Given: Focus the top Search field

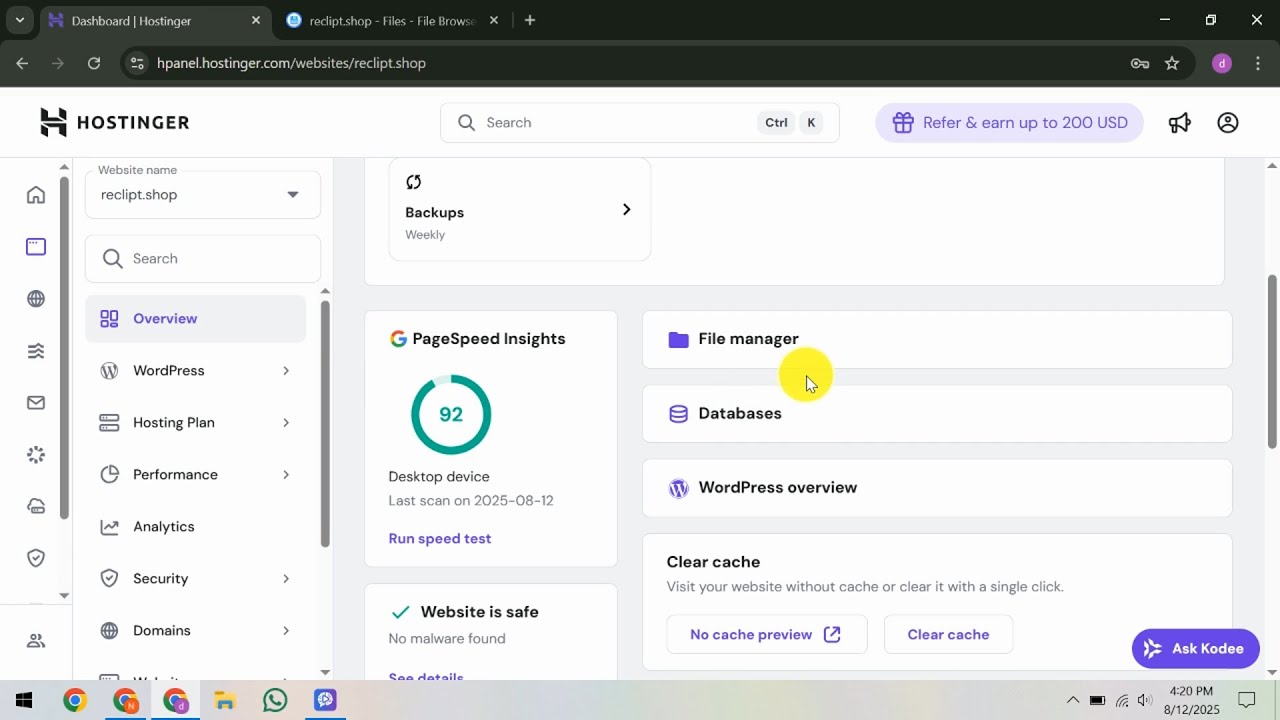Looking at the screenshot, I should pos(640,122).
